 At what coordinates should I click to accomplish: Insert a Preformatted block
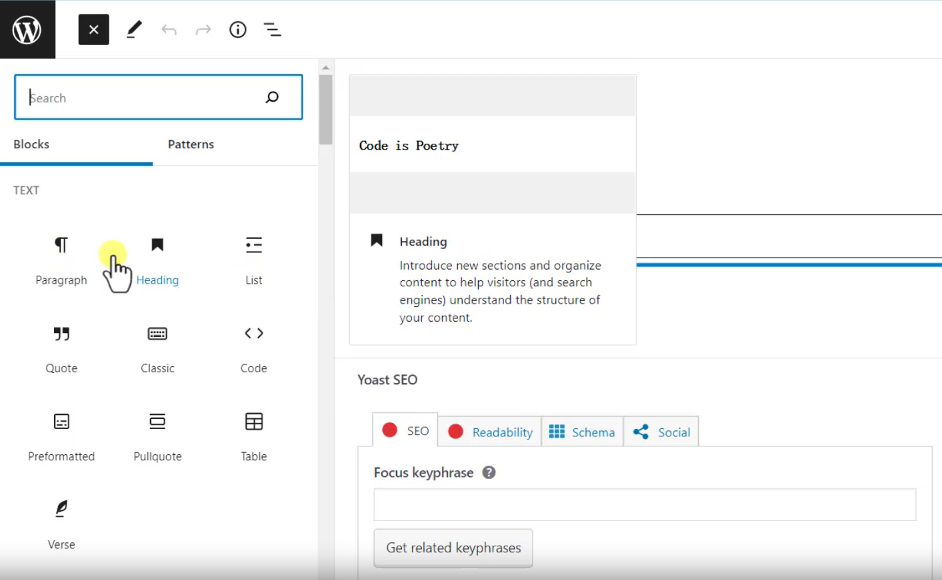tap(61, 435)
